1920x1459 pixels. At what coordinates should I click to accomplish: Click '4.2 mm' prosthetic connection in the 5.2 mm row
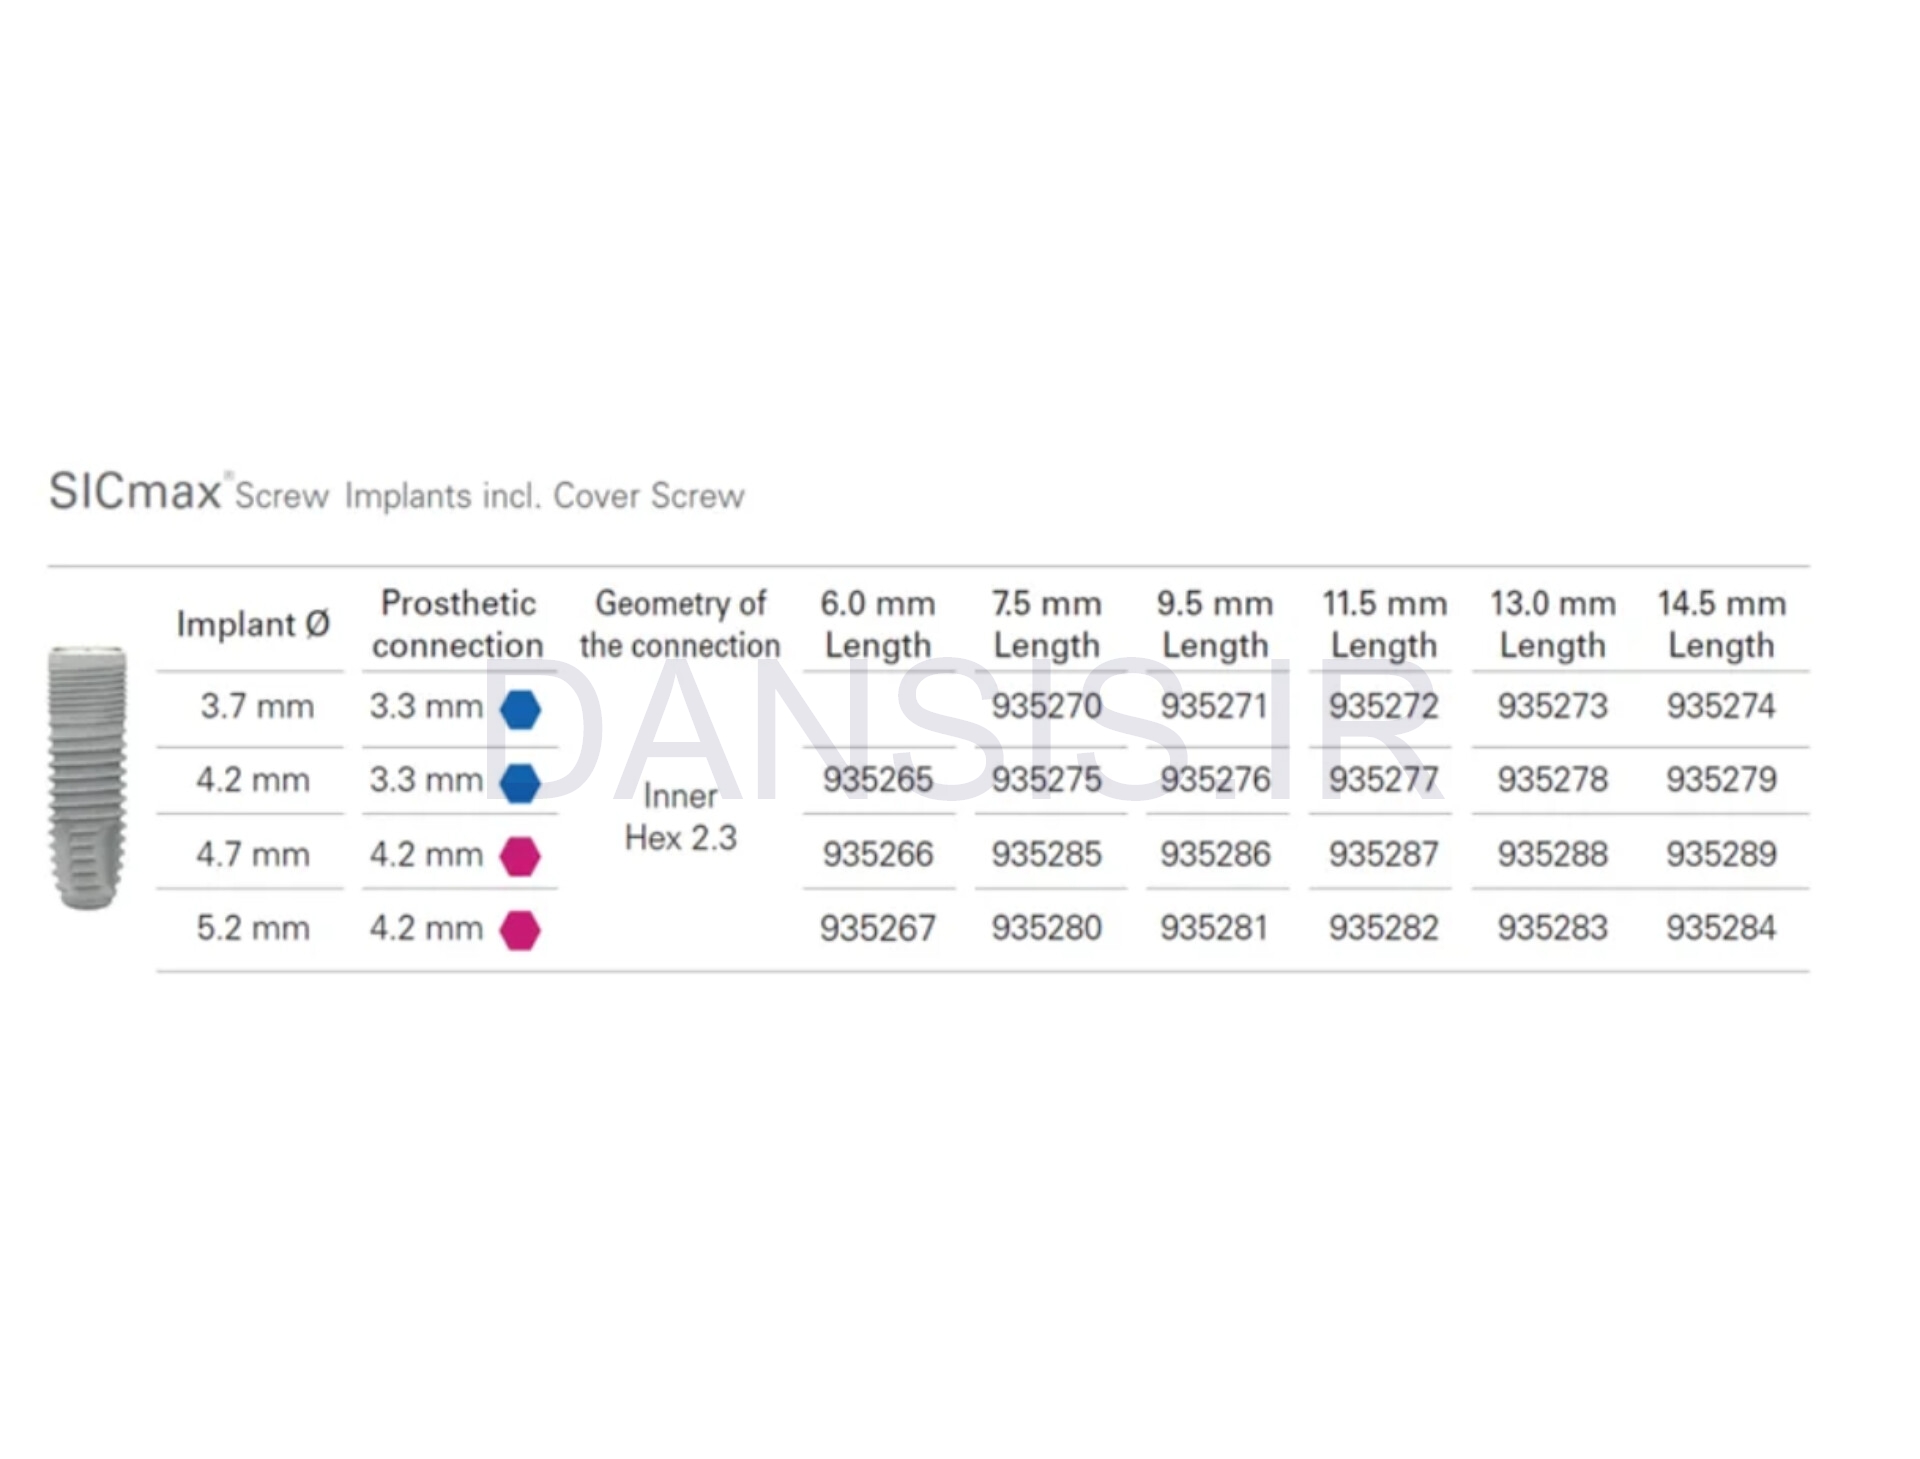426,928
